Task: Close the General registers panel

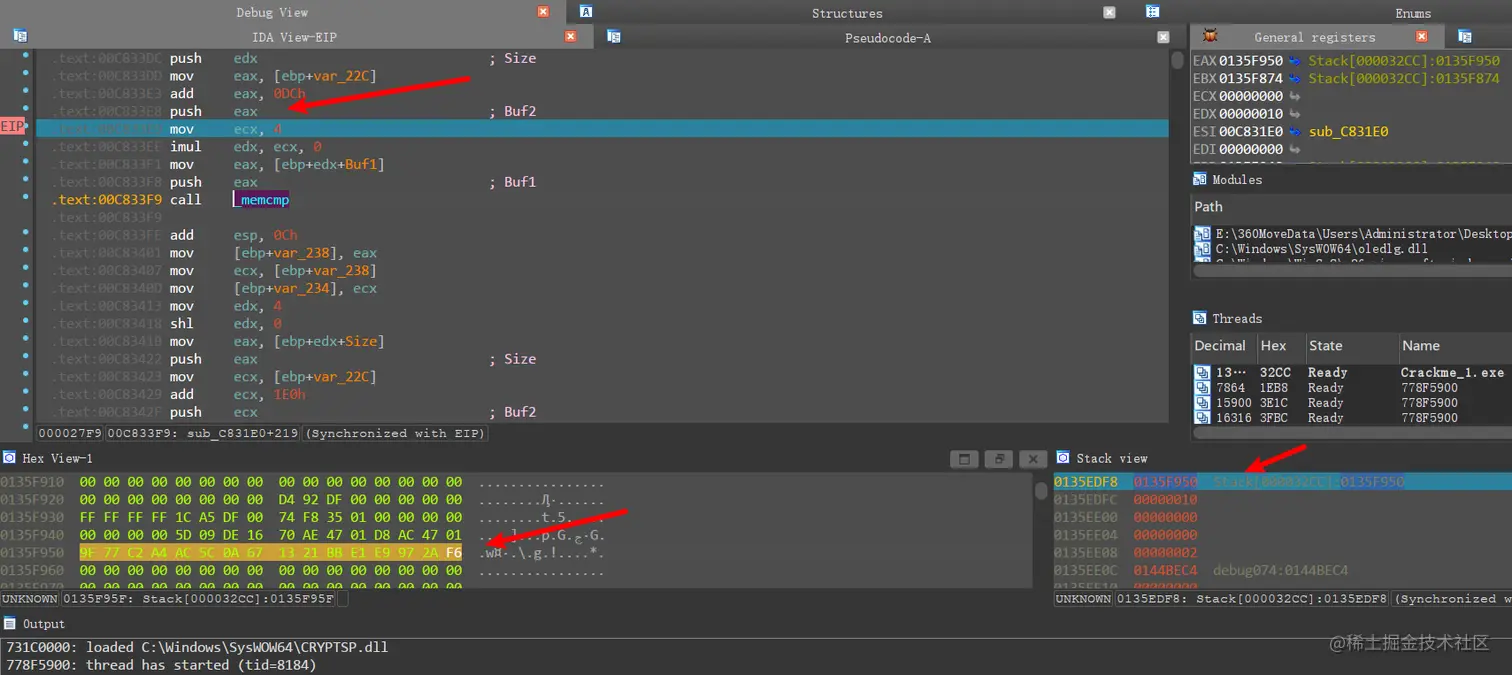Action: click(1424, 37)
